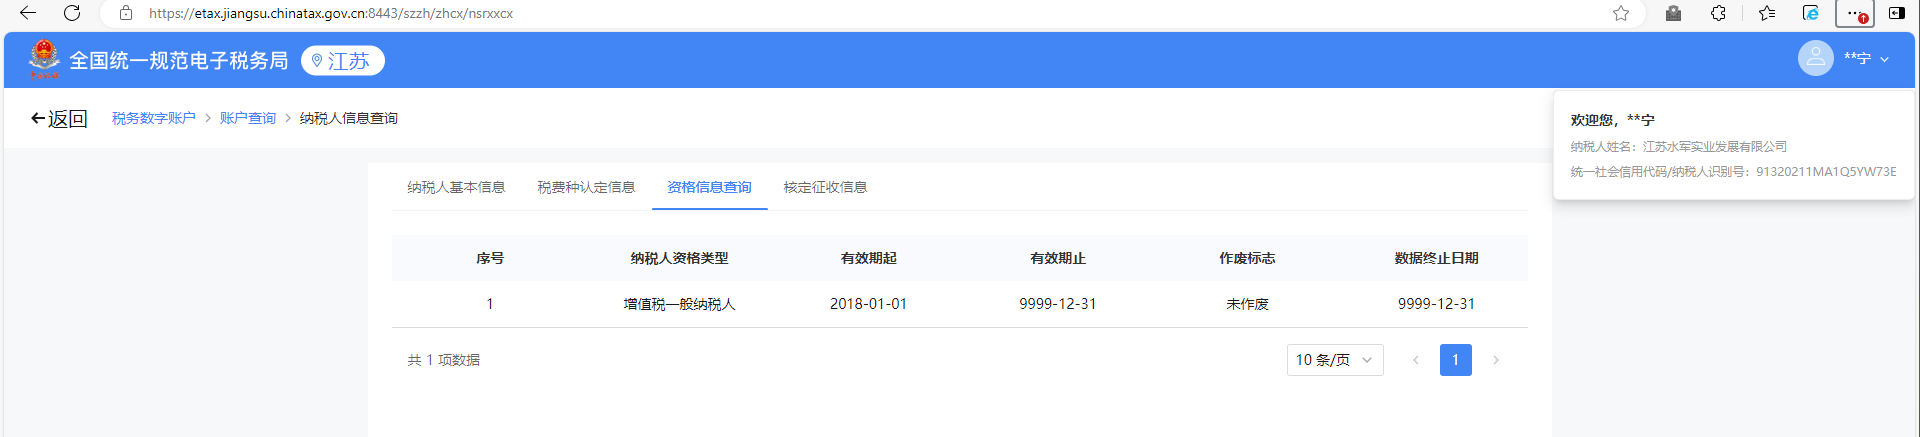Reload the page with the refresh icon
Viewport: 1920px width, 437px height.
tap(72, 13)
